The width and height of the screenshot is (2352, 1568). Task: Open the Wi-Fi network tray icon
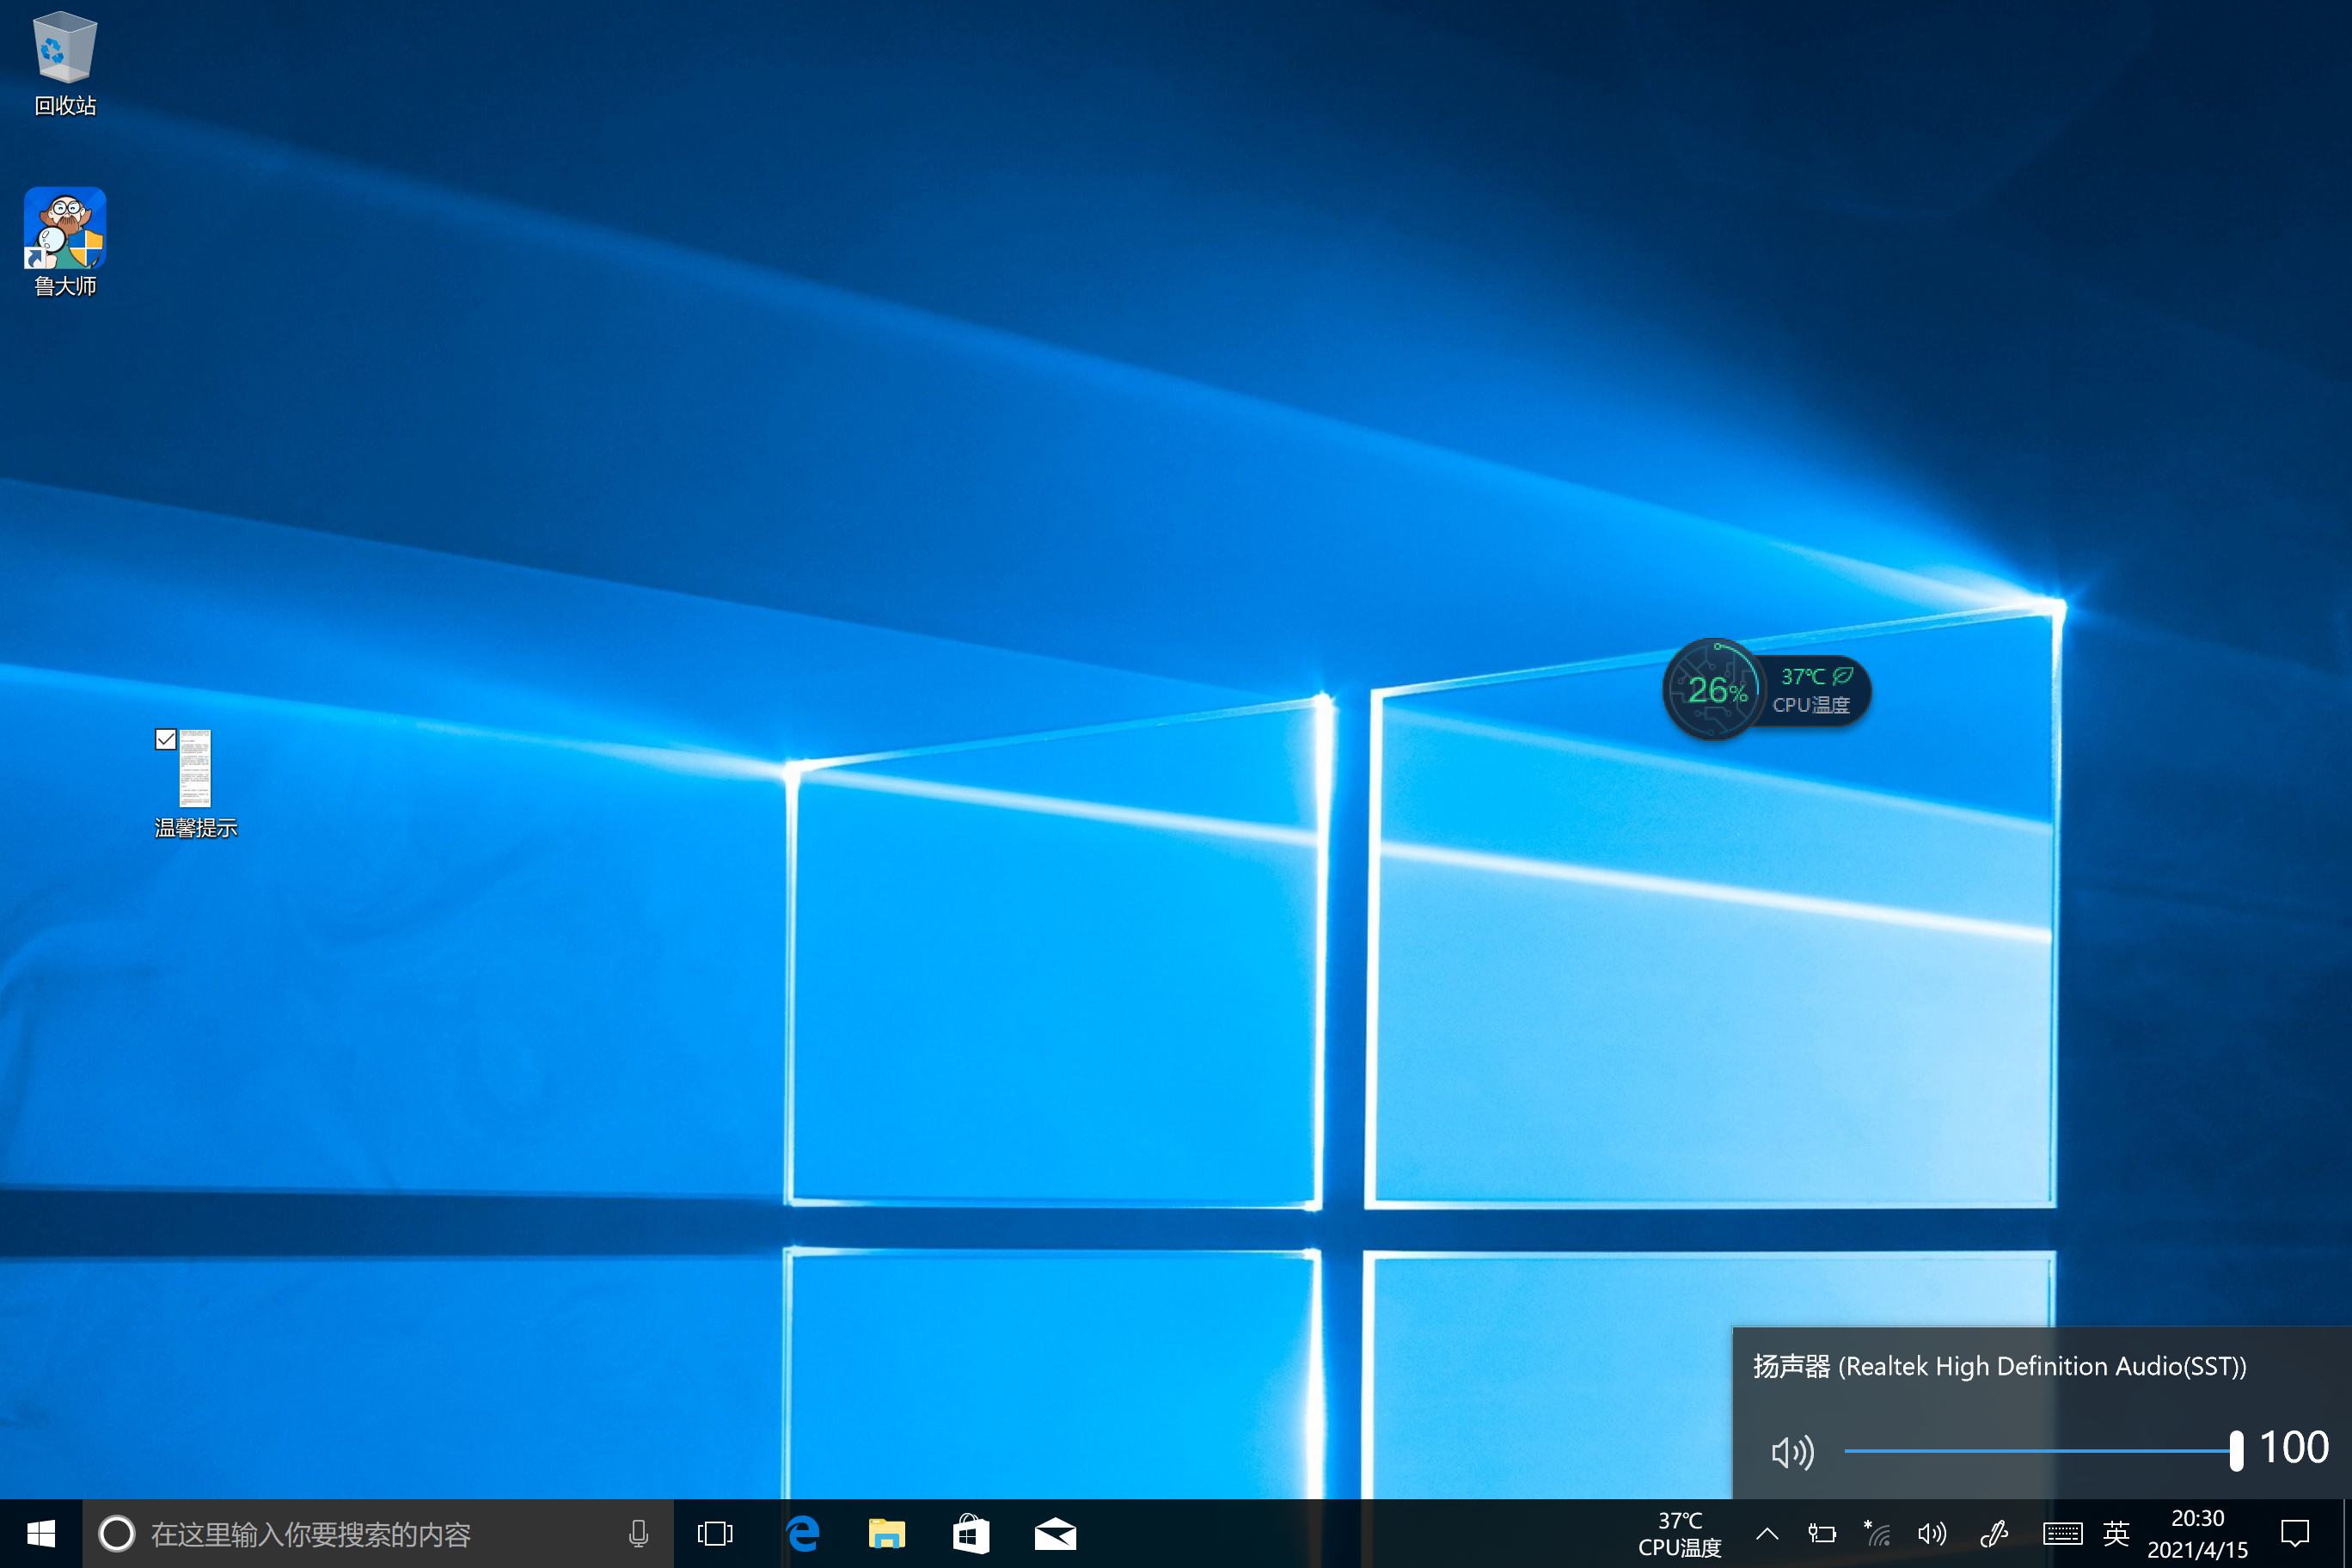click(x=1877, y=1534)
